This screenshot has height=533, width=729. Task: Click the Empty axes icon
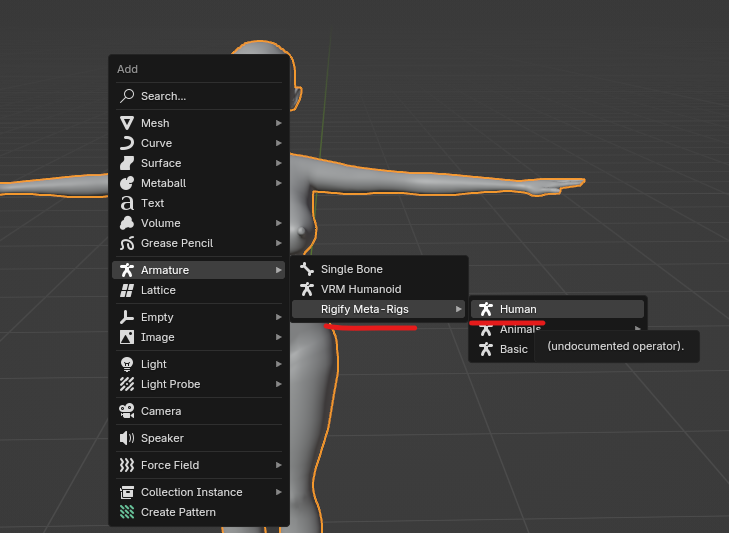coord(127,317)
